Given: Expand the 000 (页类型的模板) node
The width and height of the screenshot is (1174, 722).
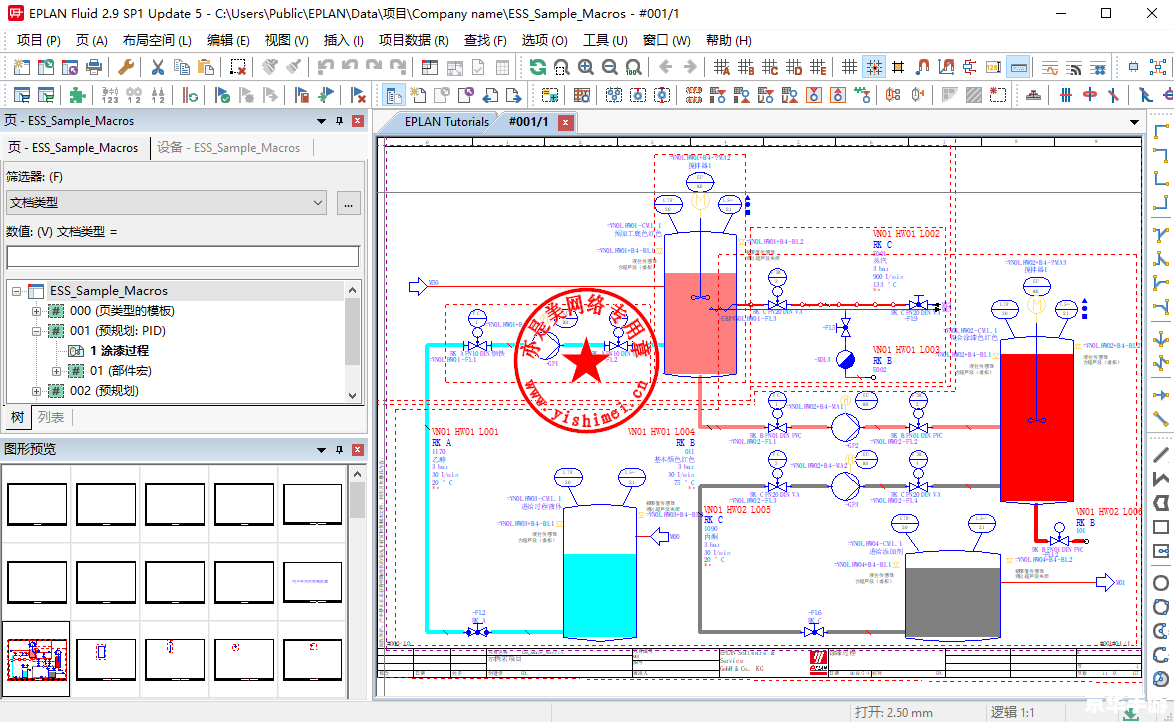Looking at the screenshot, I should [x=36, y=311].
